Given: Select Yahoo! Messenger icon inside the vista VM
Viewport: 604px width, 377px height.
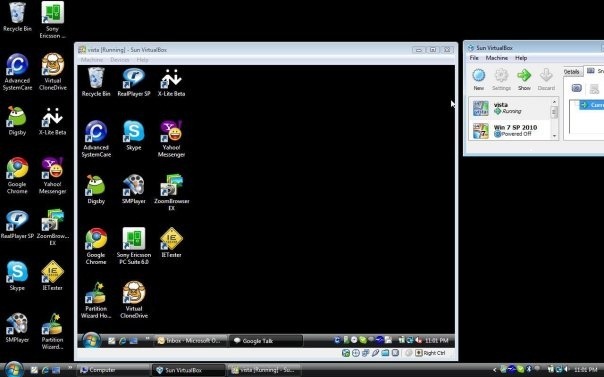Looking at the screenshot, I should click(x=171, y=139).
